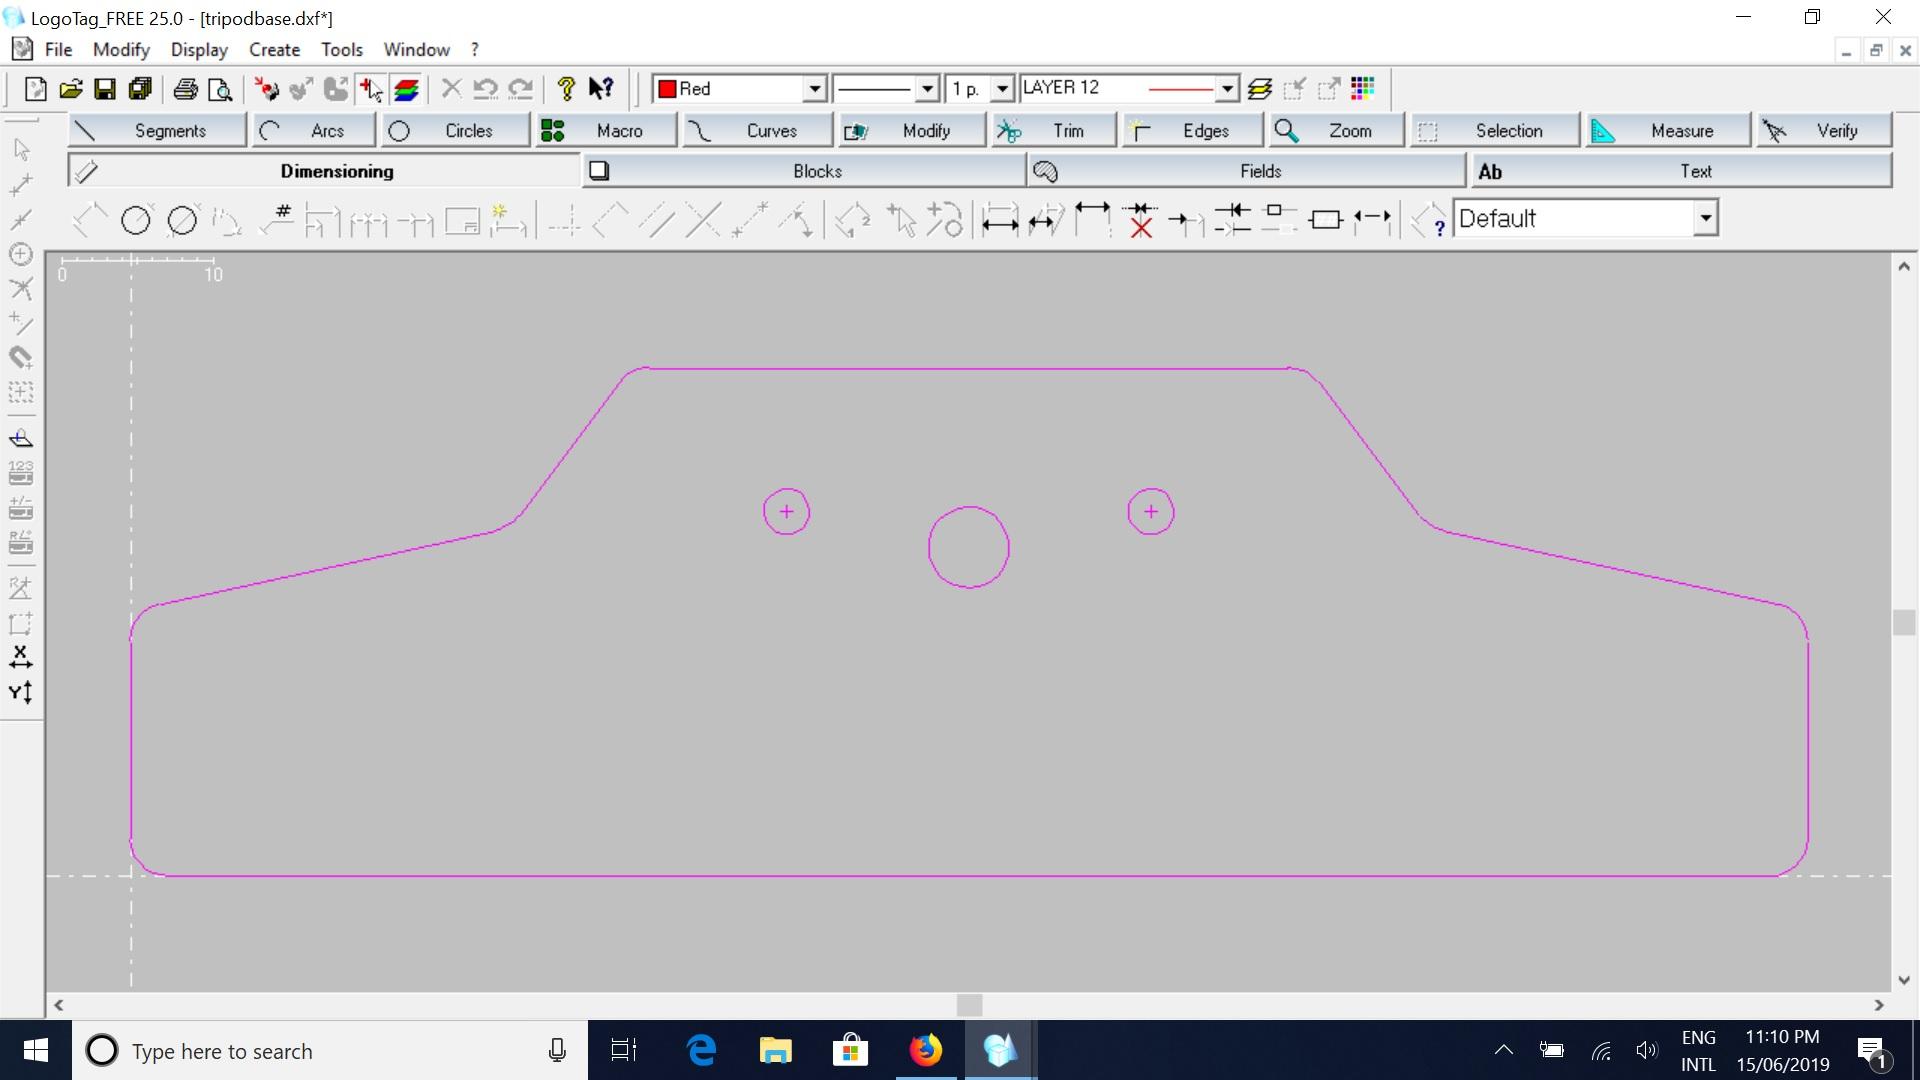This screenshot has width=1920, height=1080.
Task: Open a file with the folder icon
Action: [70, 89]
